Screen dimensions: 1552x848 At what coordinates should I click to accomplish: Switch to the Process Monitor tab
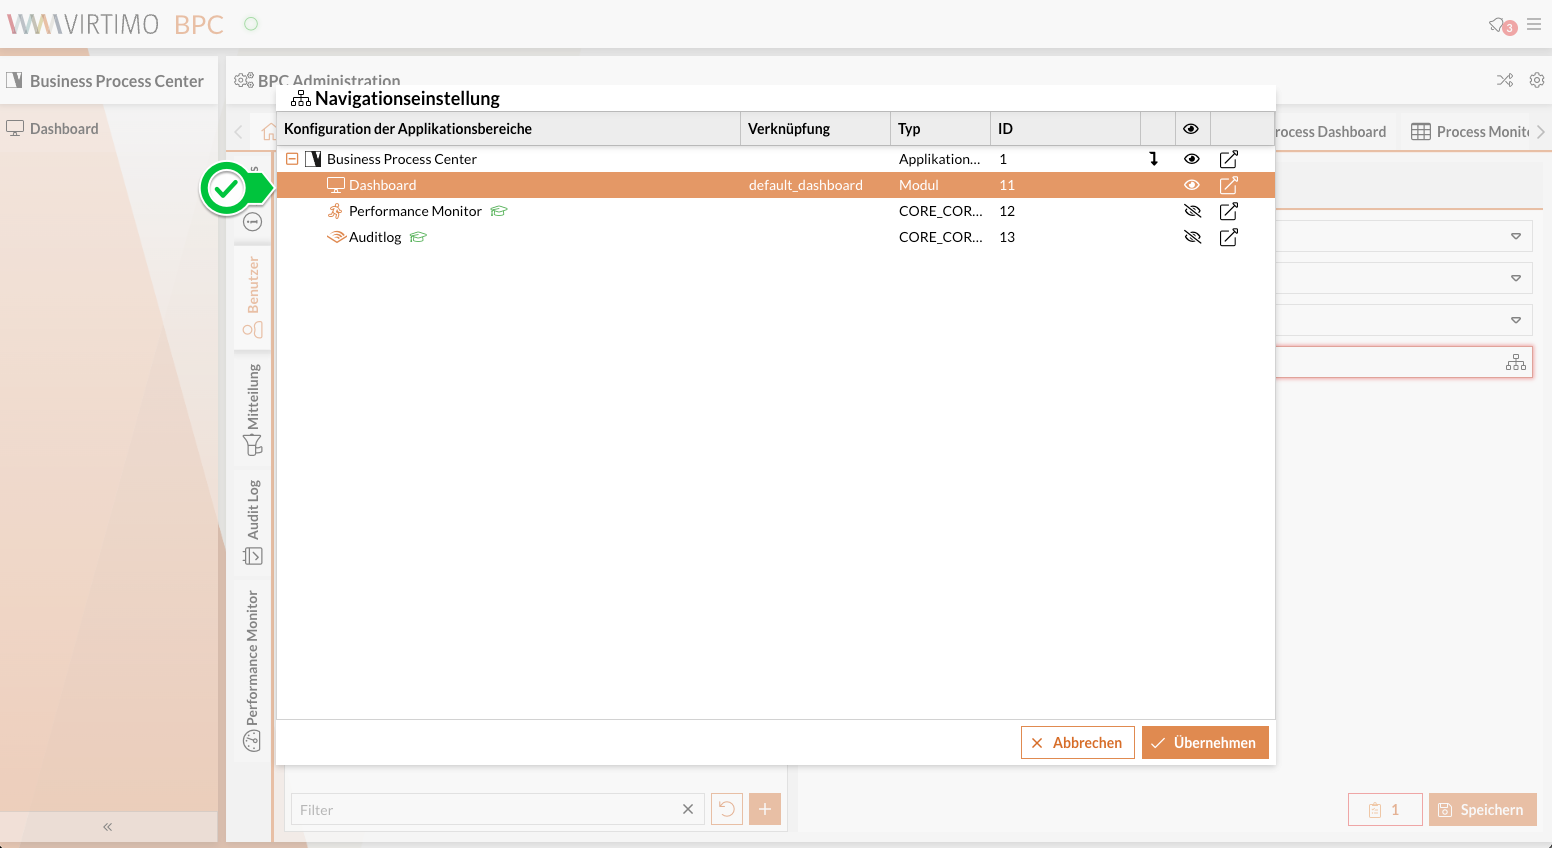tap(1470, 132)
